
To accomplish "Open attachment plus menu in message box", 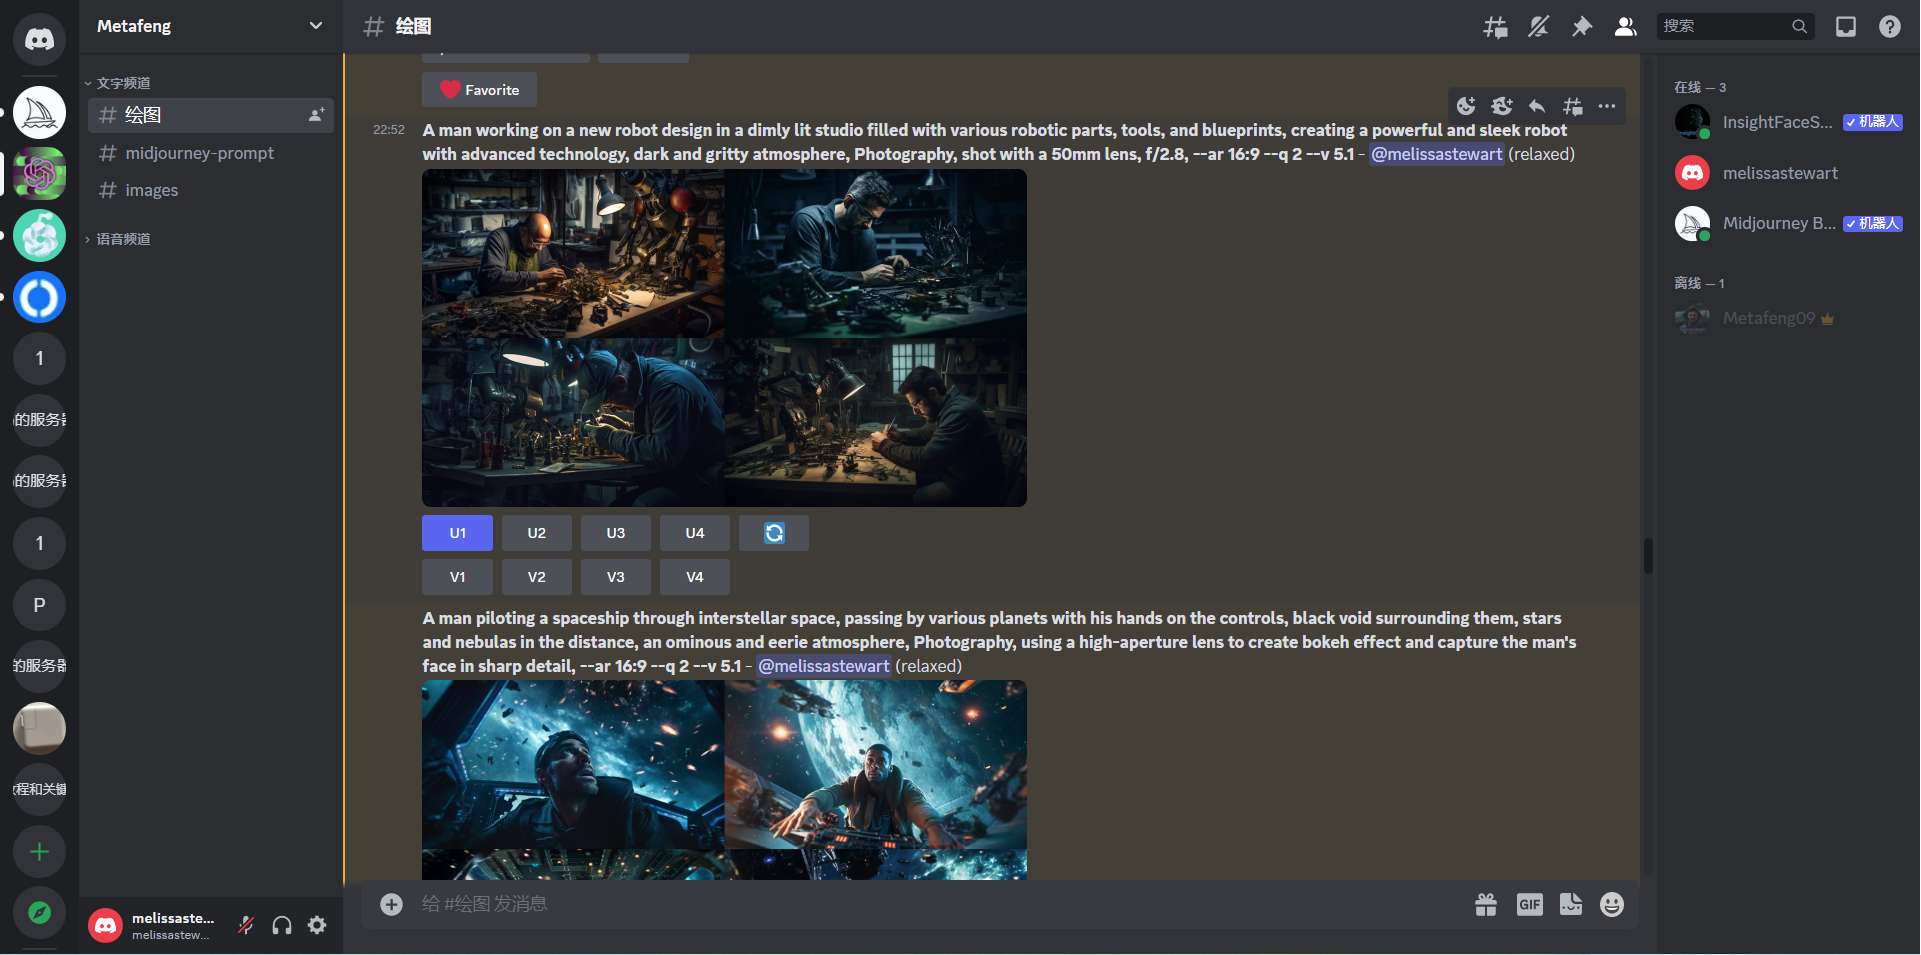I will pyautogui.click(x=391, y=904).
